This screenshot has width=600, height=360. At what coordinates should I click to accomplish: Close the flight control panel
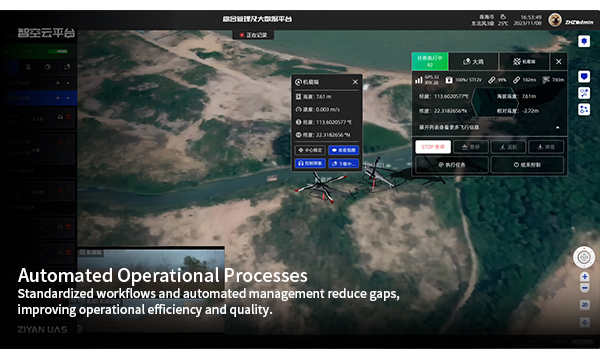click(559, 62)
